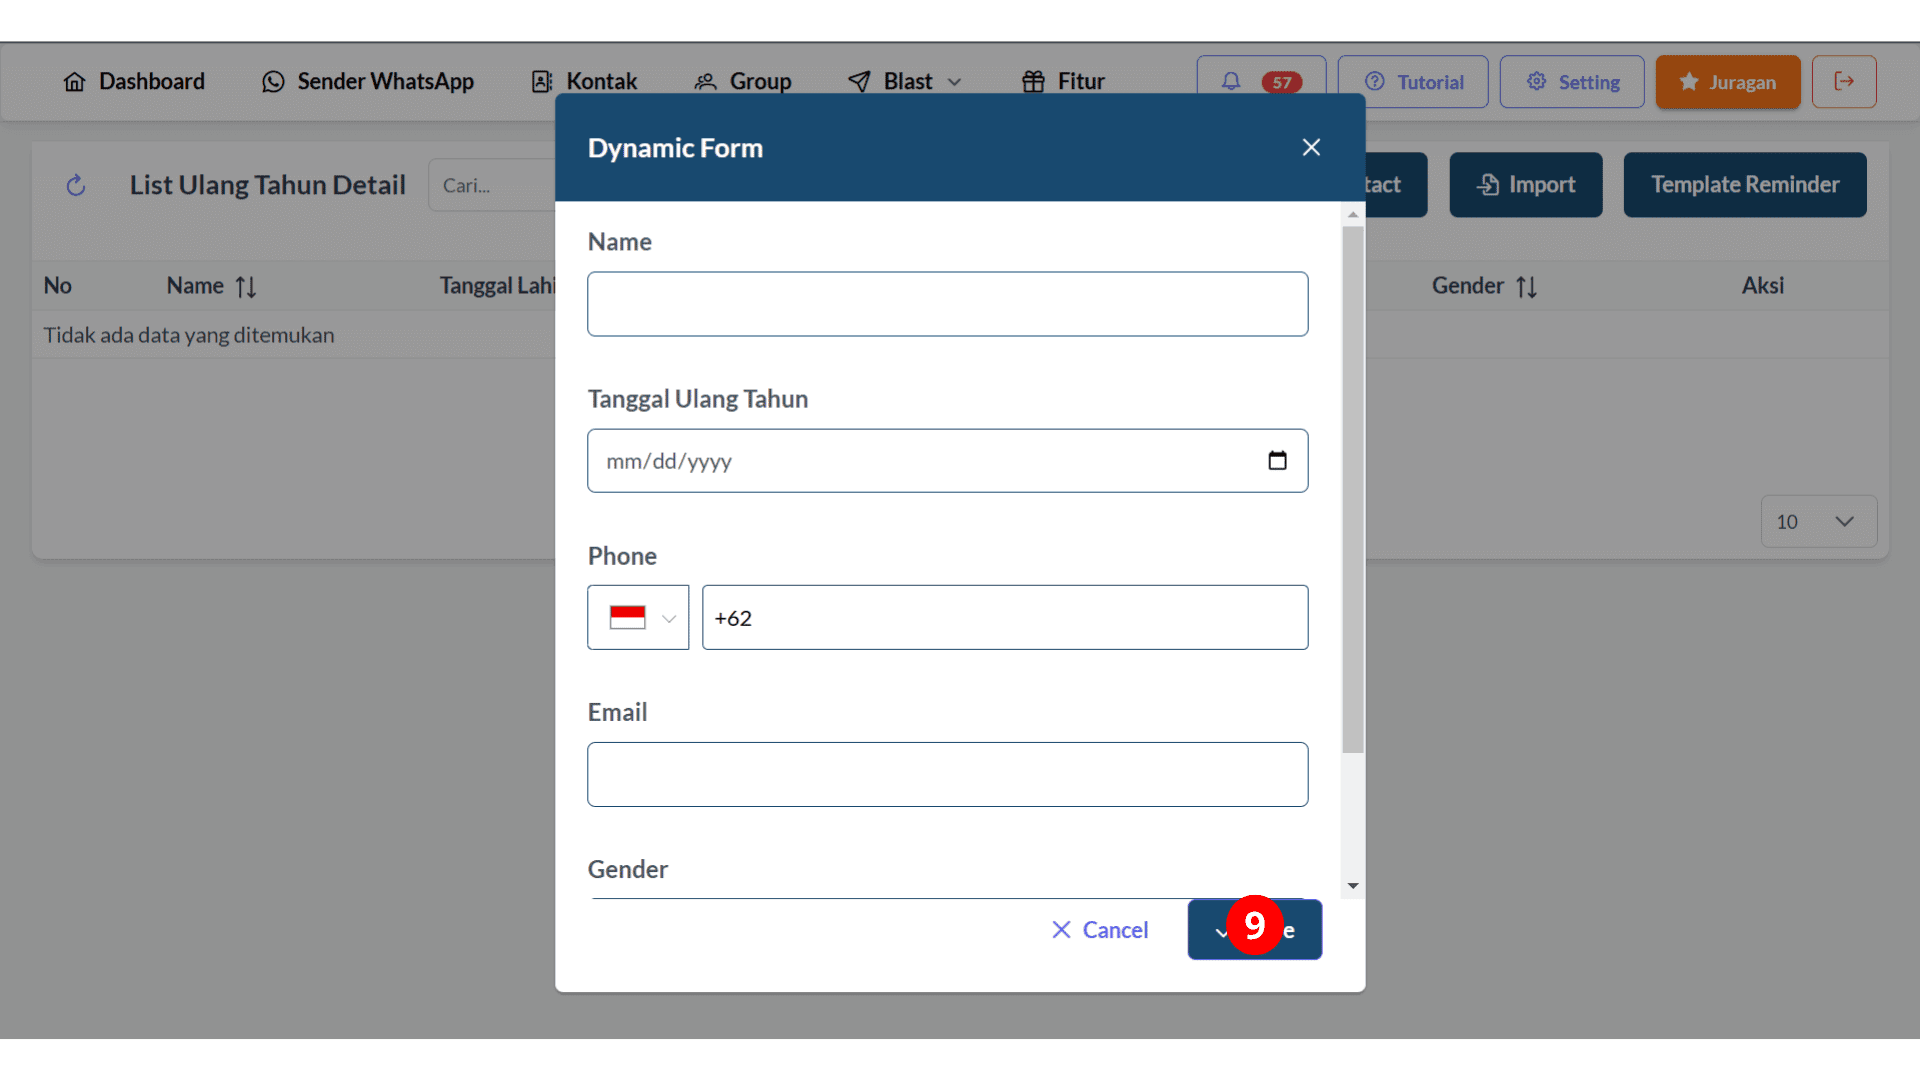This screenshot has width=1920, height=1080.
Task: Click 'Tidak ada data yang ditemukan' text
Action: tap(189, 335)
